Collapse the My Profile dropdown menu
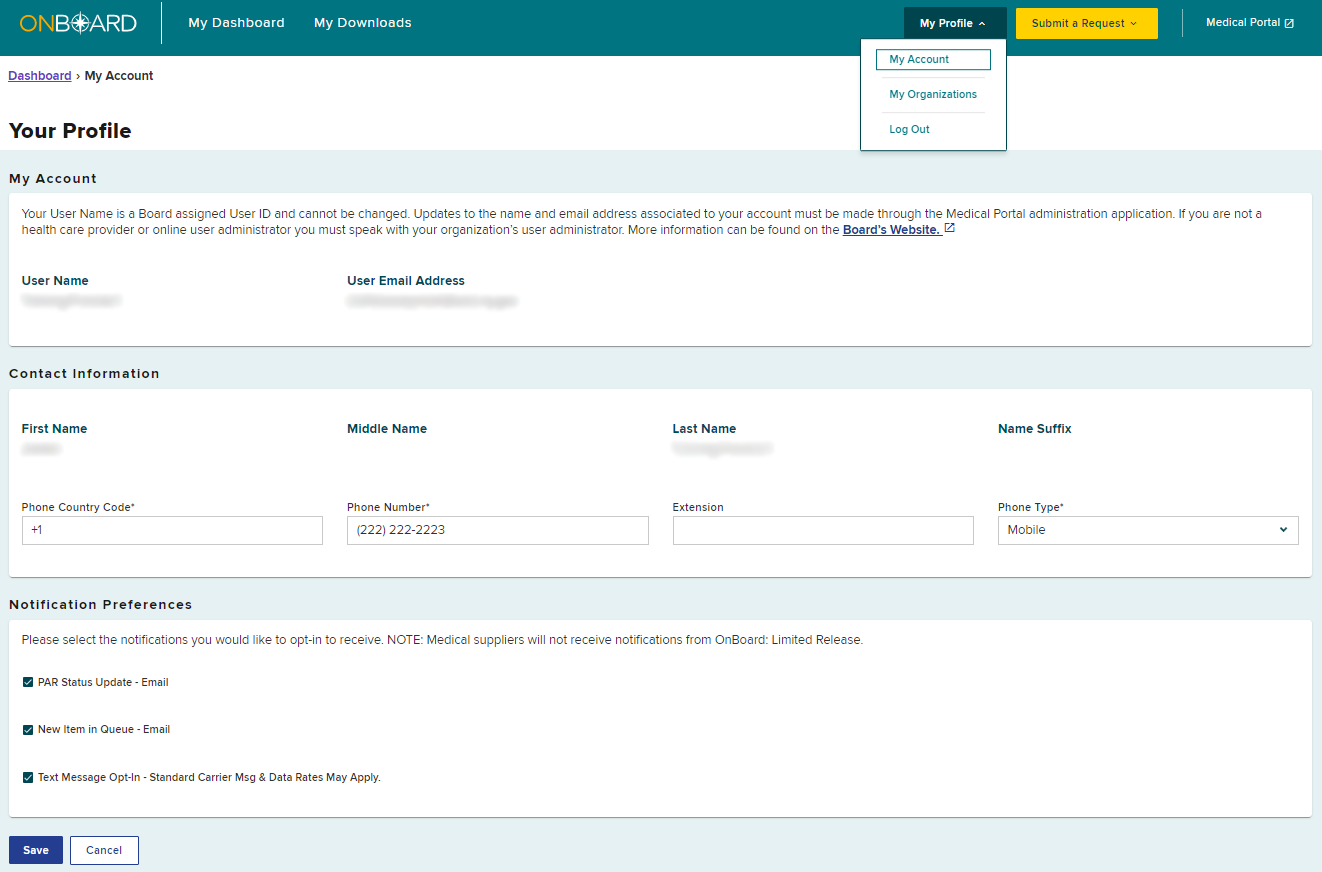The image size is (1322, 872). [x=954, y=23]
